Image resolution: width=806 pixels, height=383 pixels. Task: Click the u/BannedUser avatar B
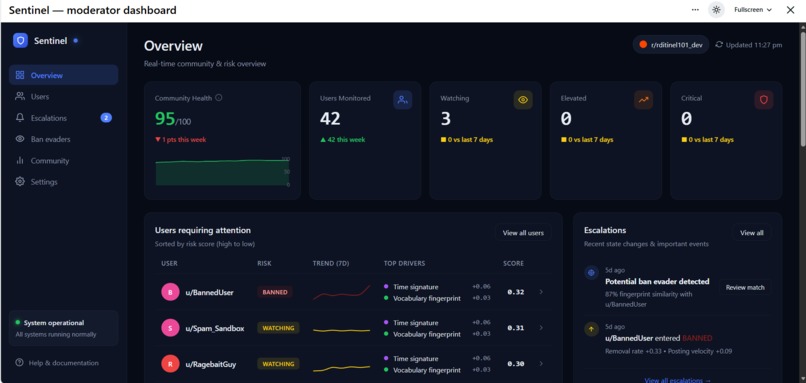[x=170, y=292]
